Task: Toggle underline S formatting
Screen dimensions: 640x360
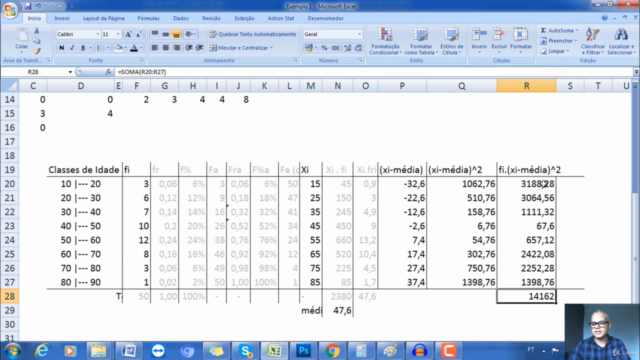Action: [x=83, y=48]
